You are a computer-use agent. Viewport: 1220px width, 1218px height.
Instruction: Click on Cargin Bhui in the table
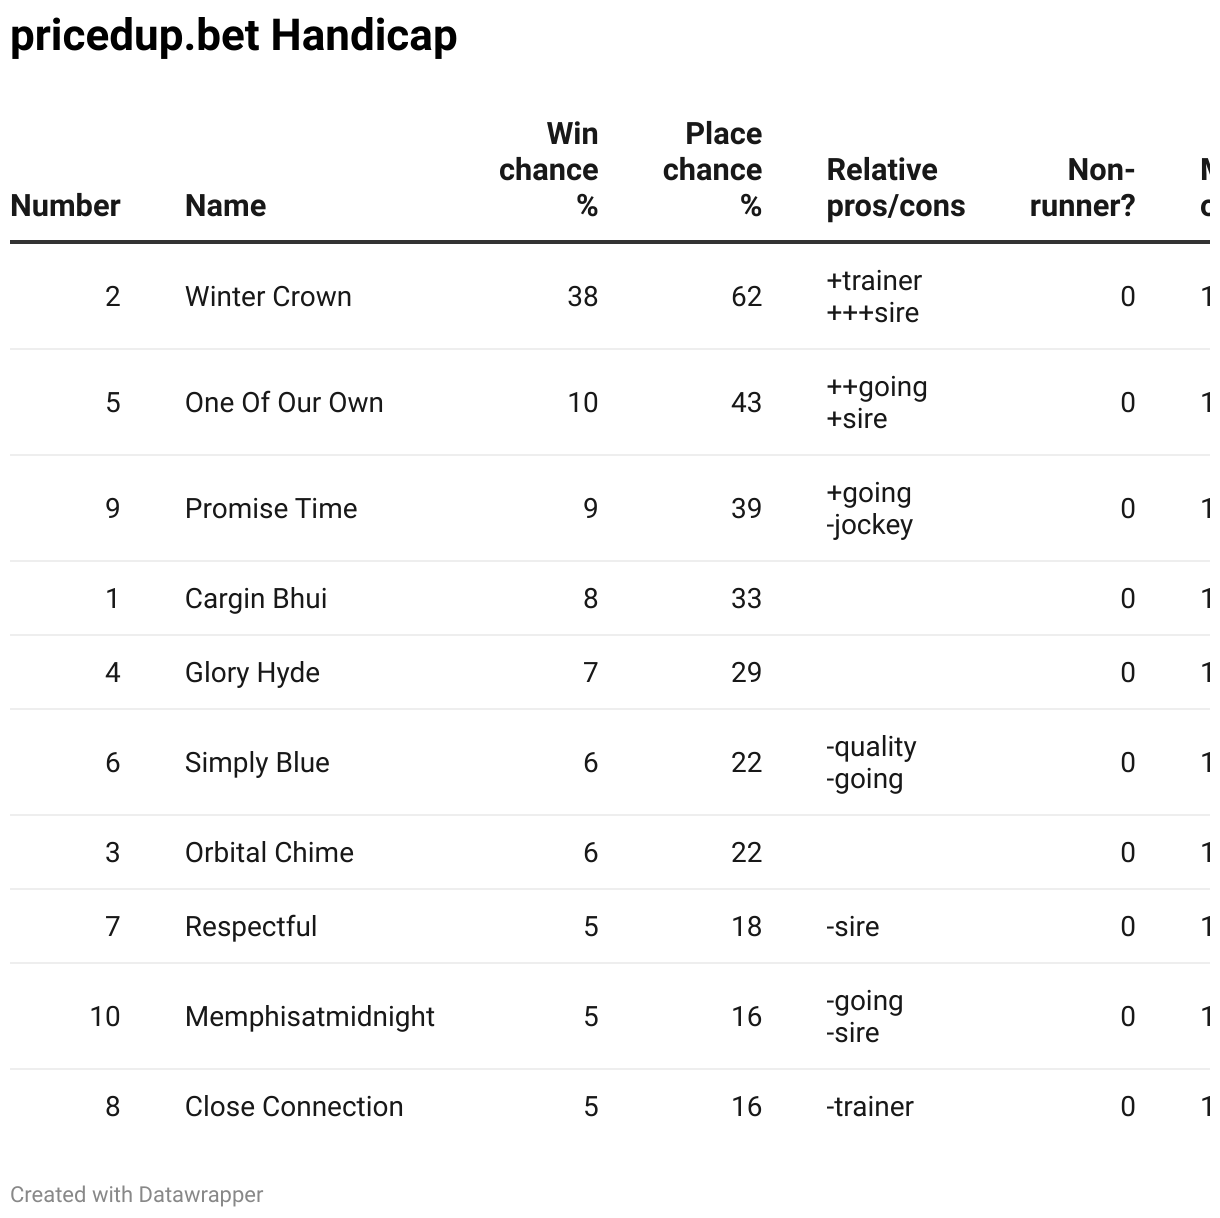[x=256, y=599]
